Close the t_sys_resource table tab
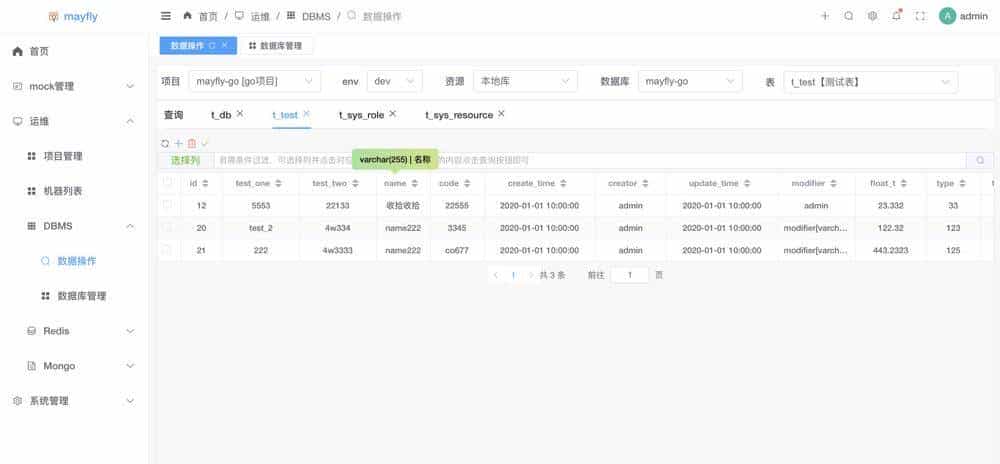The height and width of the screenshot is (464, 1000). pyautogui.click(x=501, y=113)
